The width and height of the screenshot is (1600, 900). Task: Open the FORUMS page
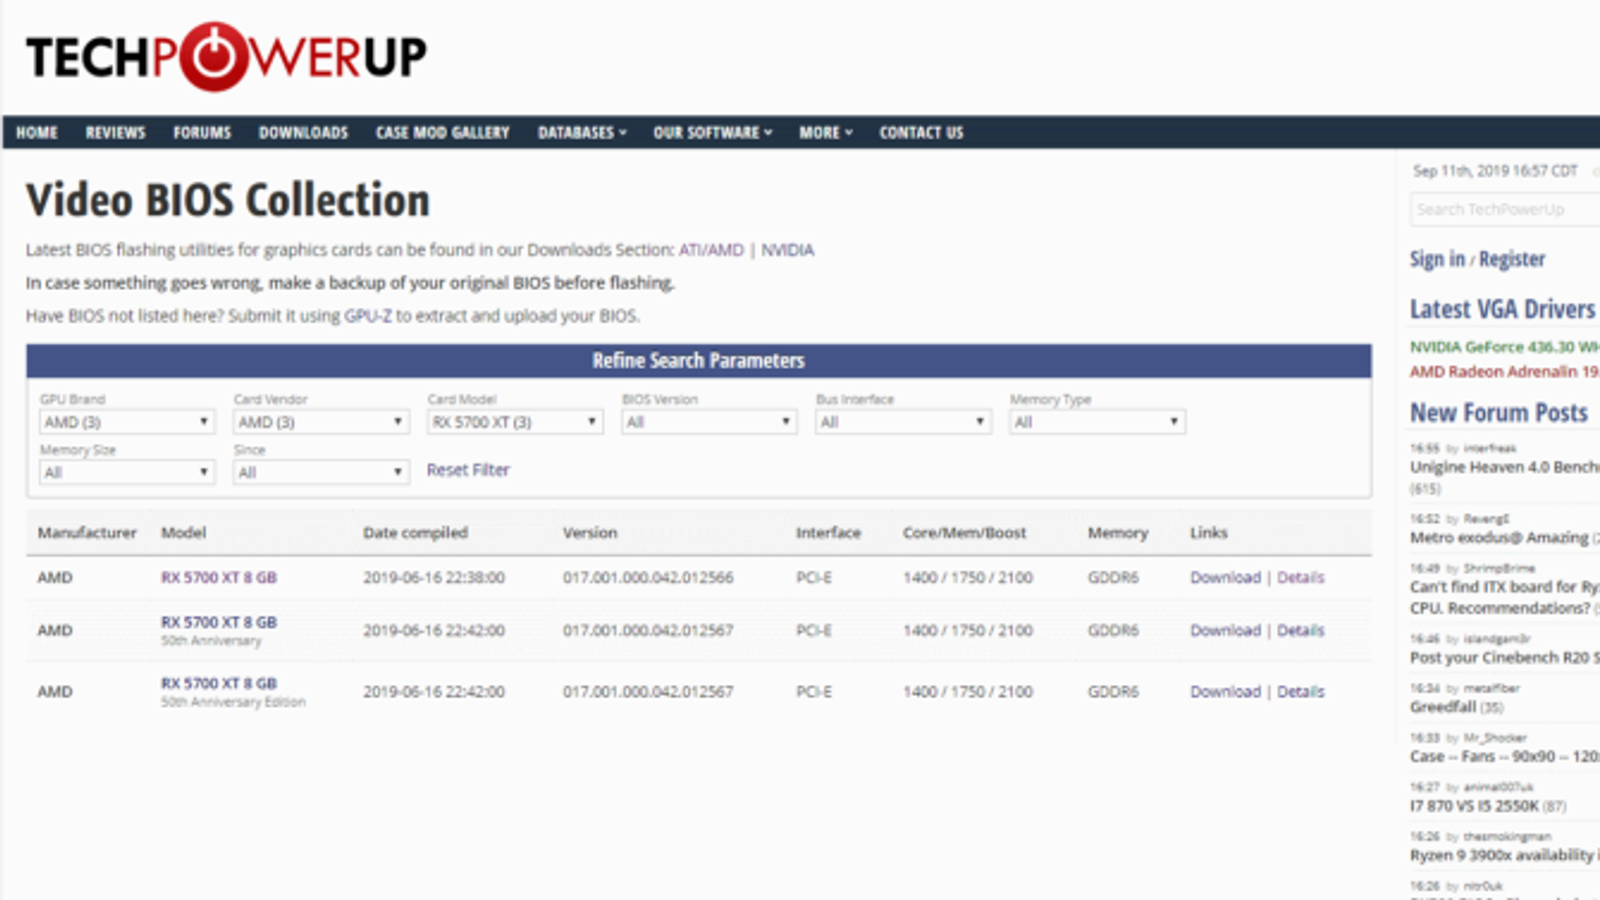click(x=202, y=133)
